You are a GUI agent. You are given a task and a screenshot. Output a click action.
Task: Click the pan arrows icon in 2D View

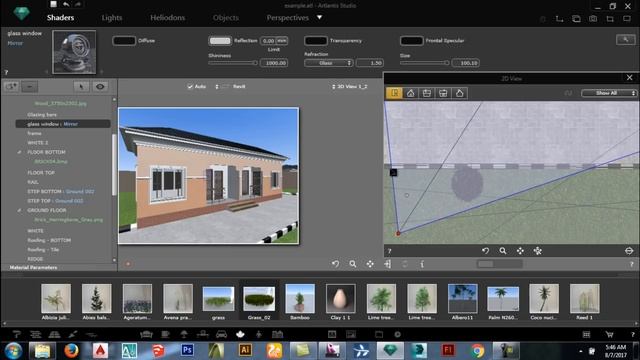click(520, 251)
